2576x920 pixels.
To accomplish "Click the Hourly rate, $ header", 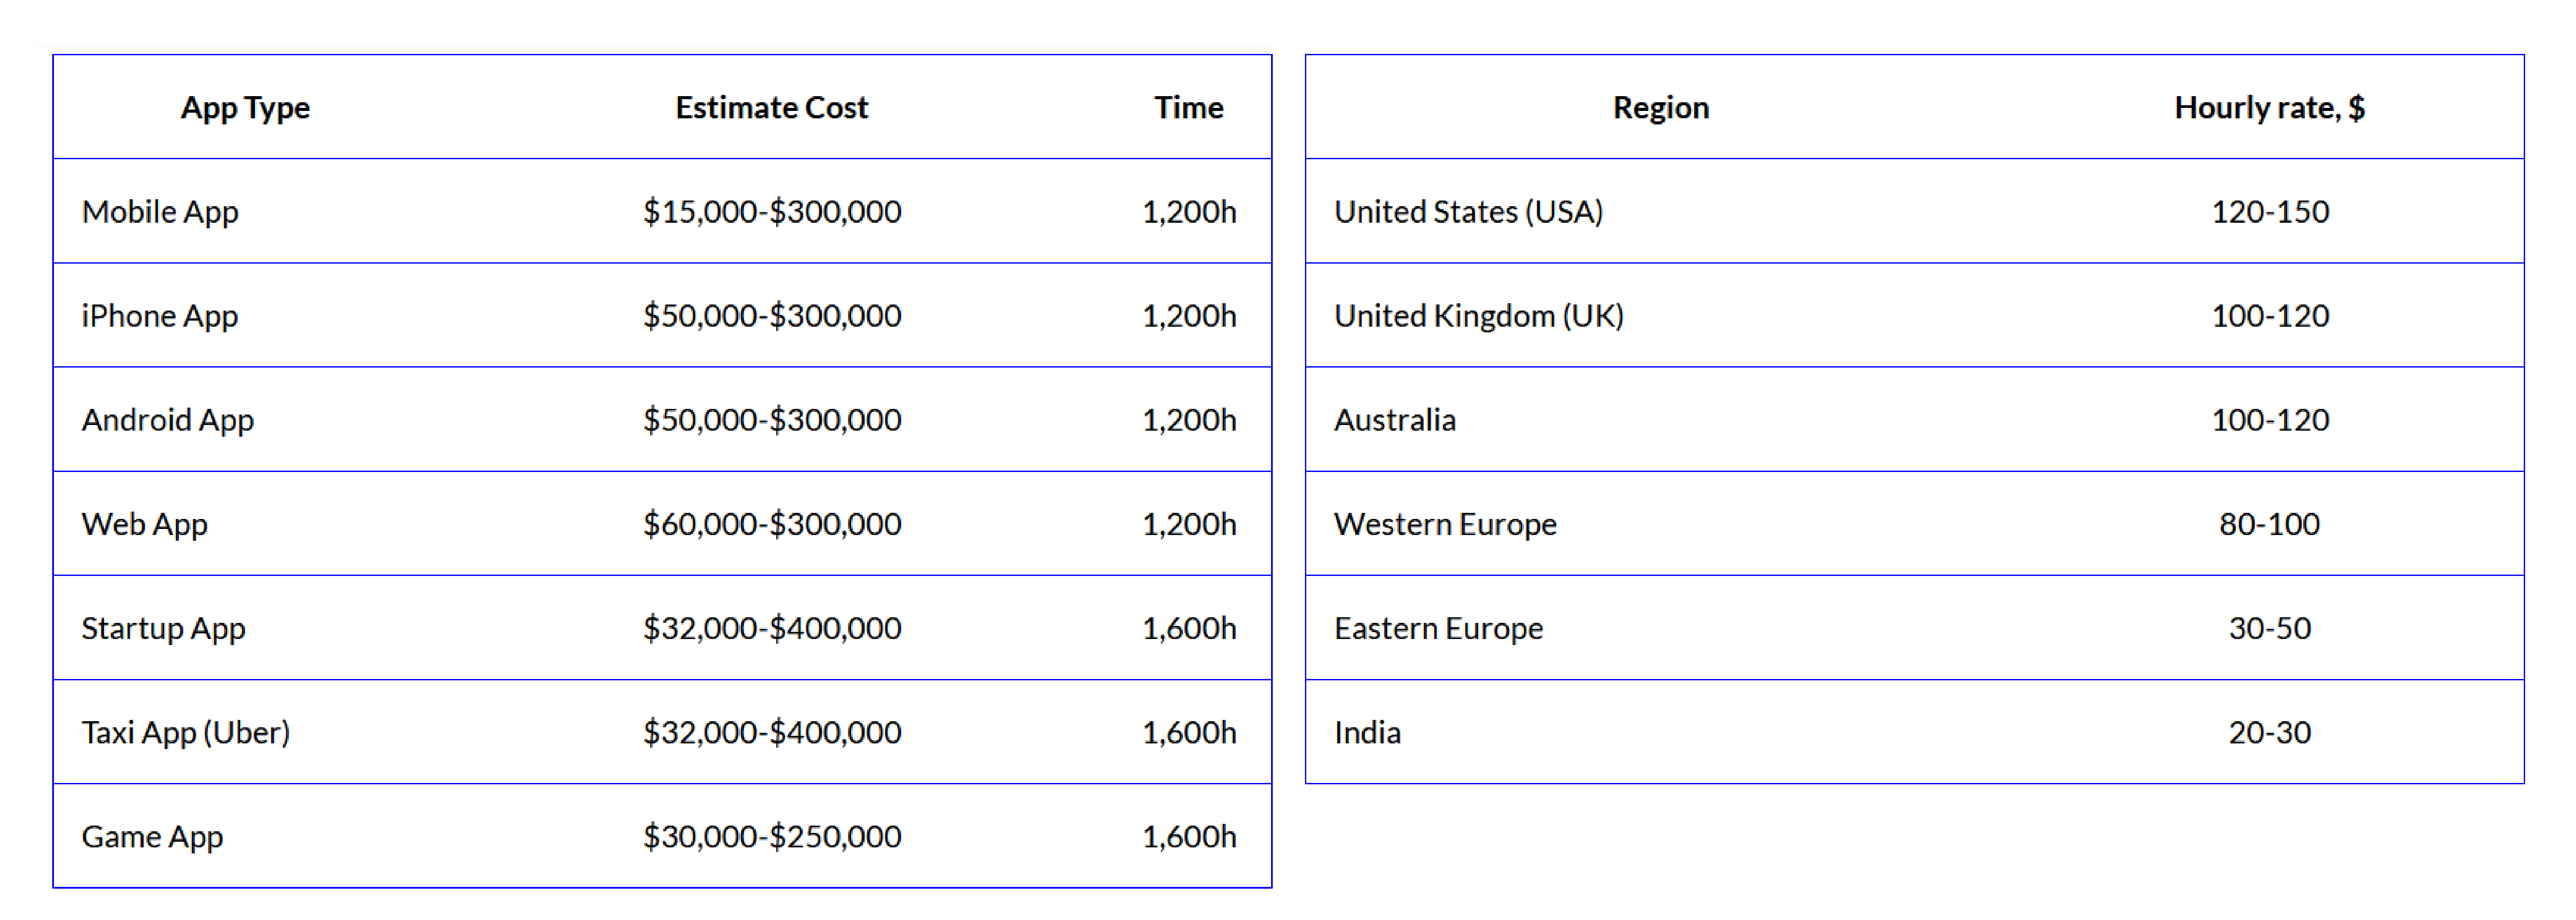I will click(x=2269, y=108).
